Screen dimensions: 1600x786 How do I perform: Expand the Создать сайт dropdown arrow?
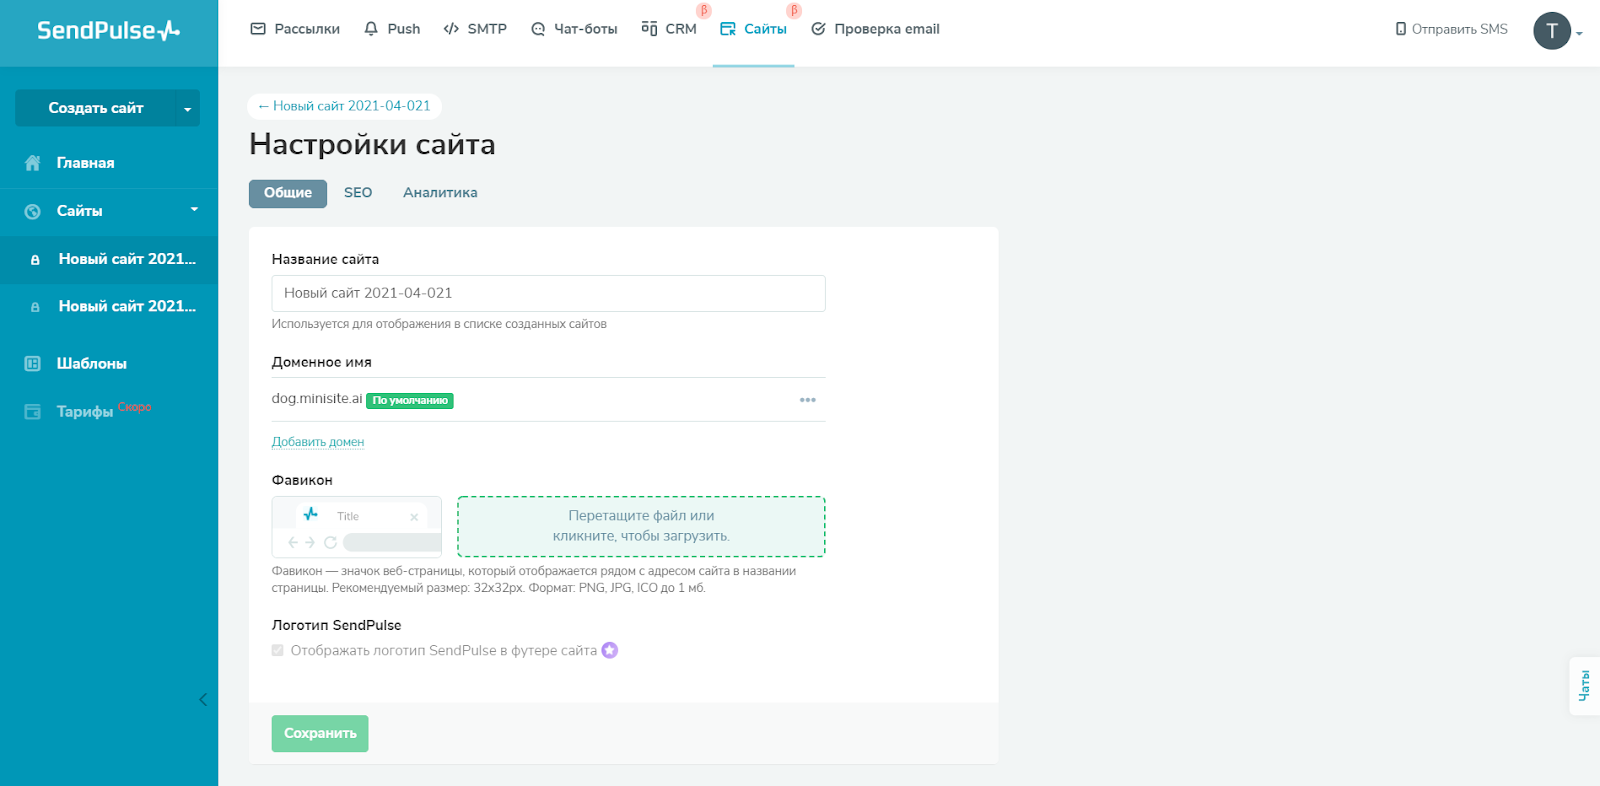pos(187,109)
